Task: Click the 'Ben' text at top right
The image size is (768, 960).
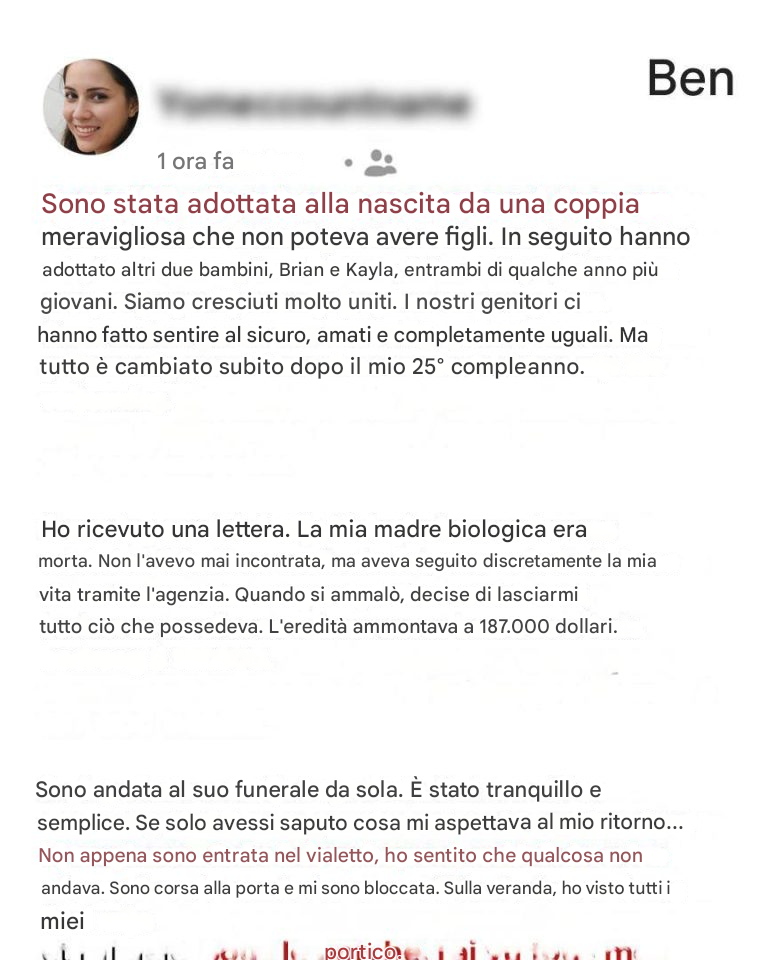Action: pos(690,78)
